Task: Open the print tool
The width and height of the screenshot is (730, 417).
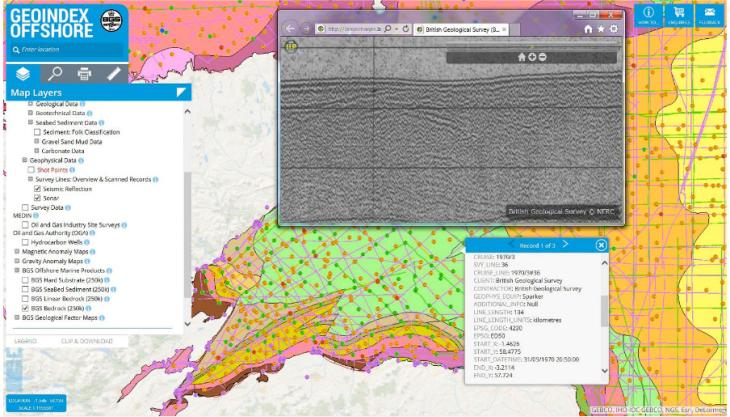Action: pyautogui.click(x=84, y=74)
